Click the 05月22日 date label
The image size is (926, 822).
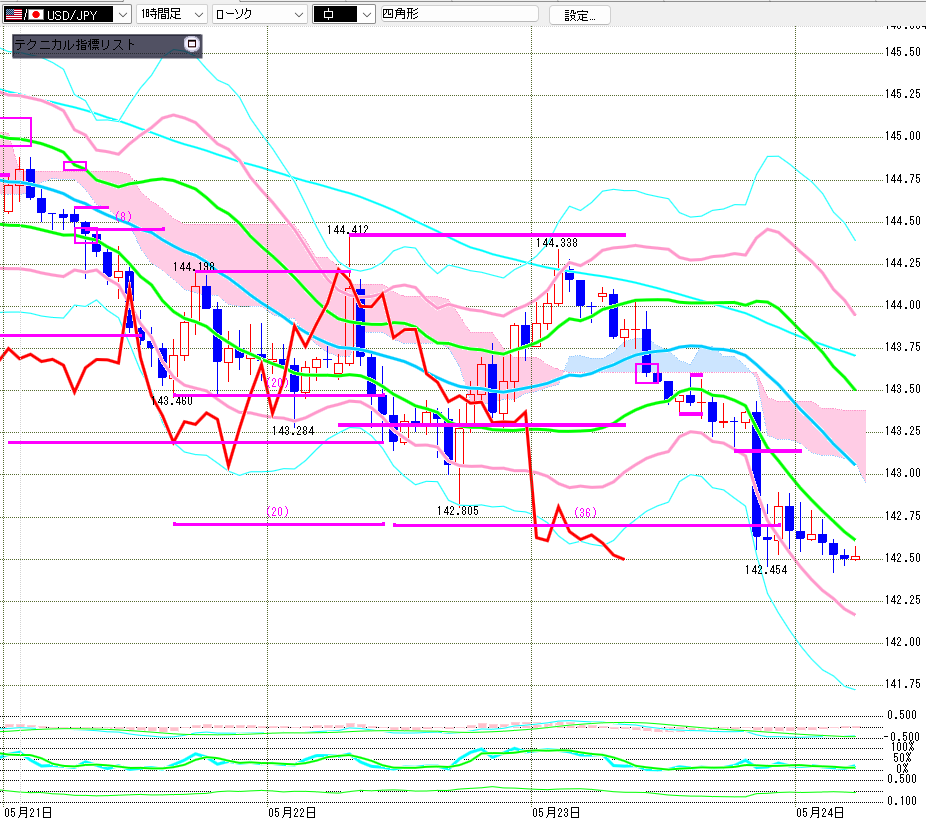click(x=292, y=813)
